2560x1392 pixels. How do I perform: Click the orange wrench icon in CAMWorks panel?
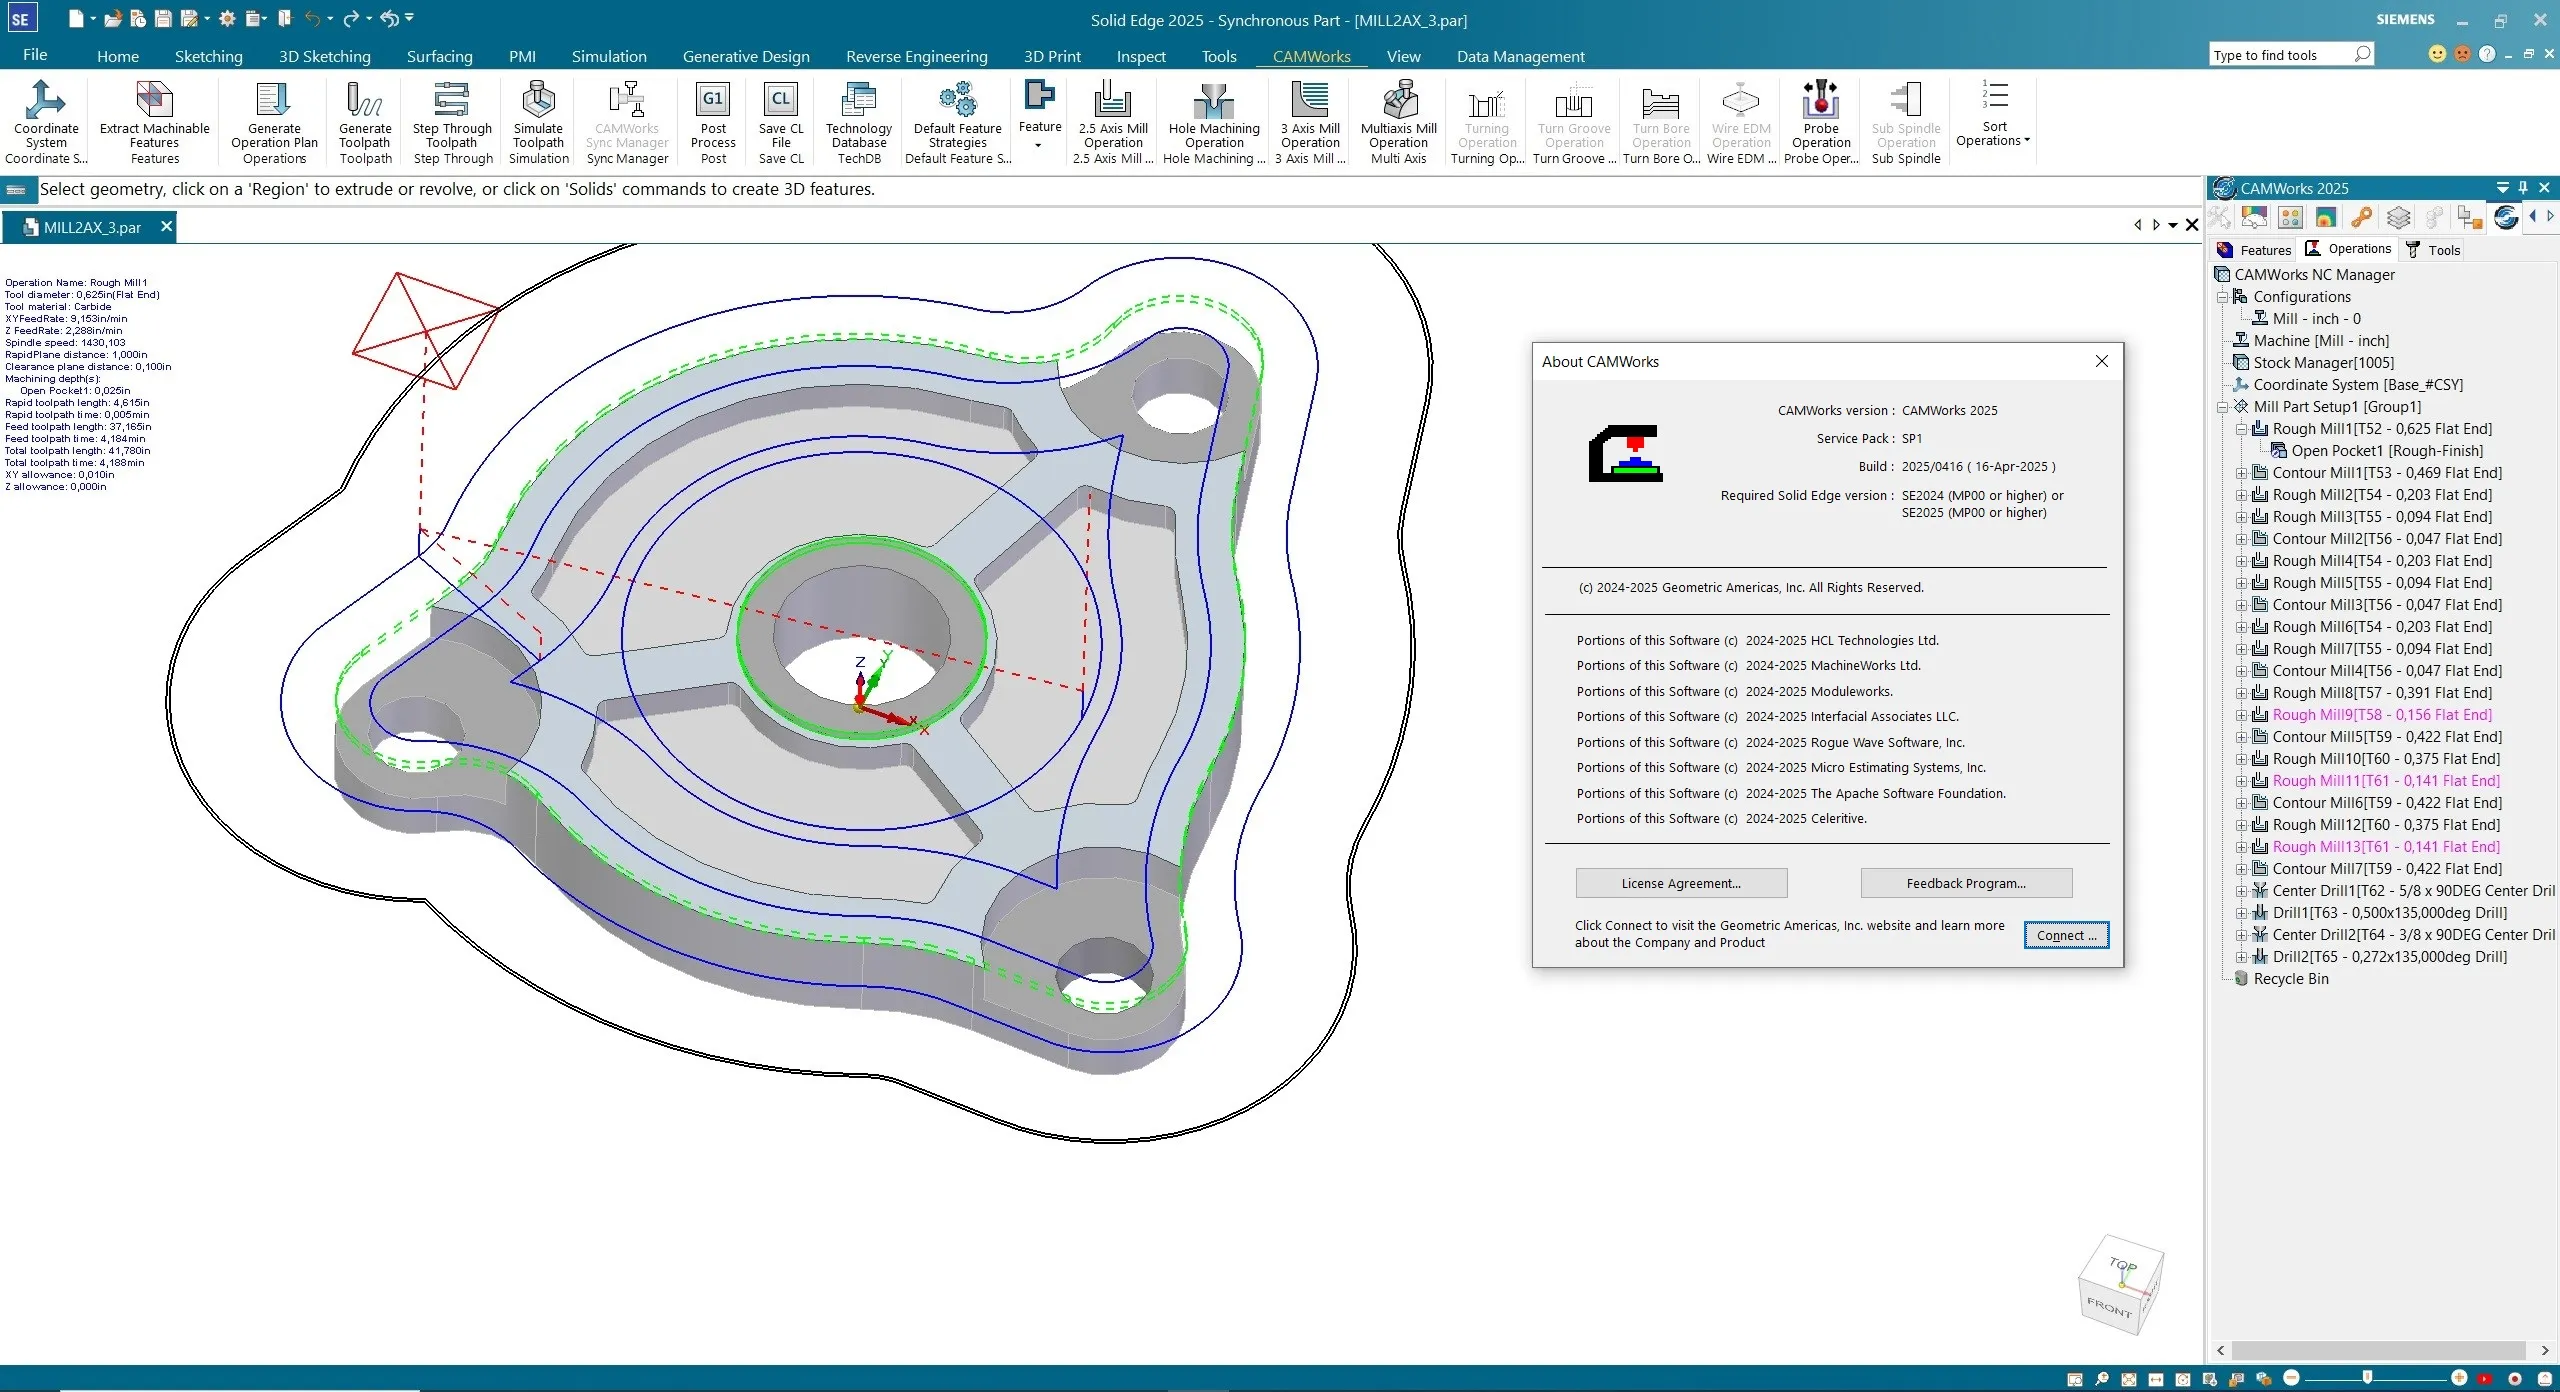point(2361,218)
